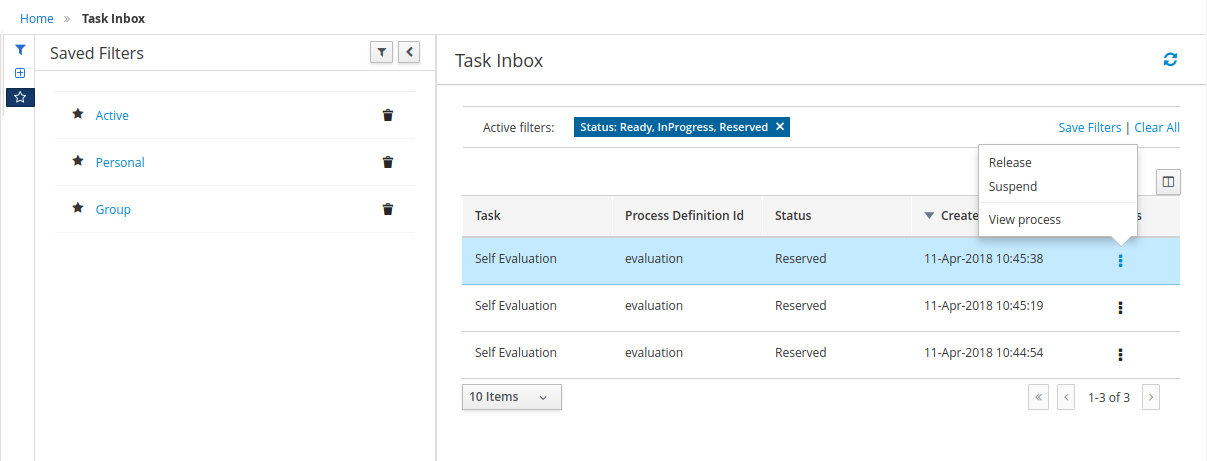Go to Home breadcrumb link
Screen dimensions: 1207x461
point(37,18)
